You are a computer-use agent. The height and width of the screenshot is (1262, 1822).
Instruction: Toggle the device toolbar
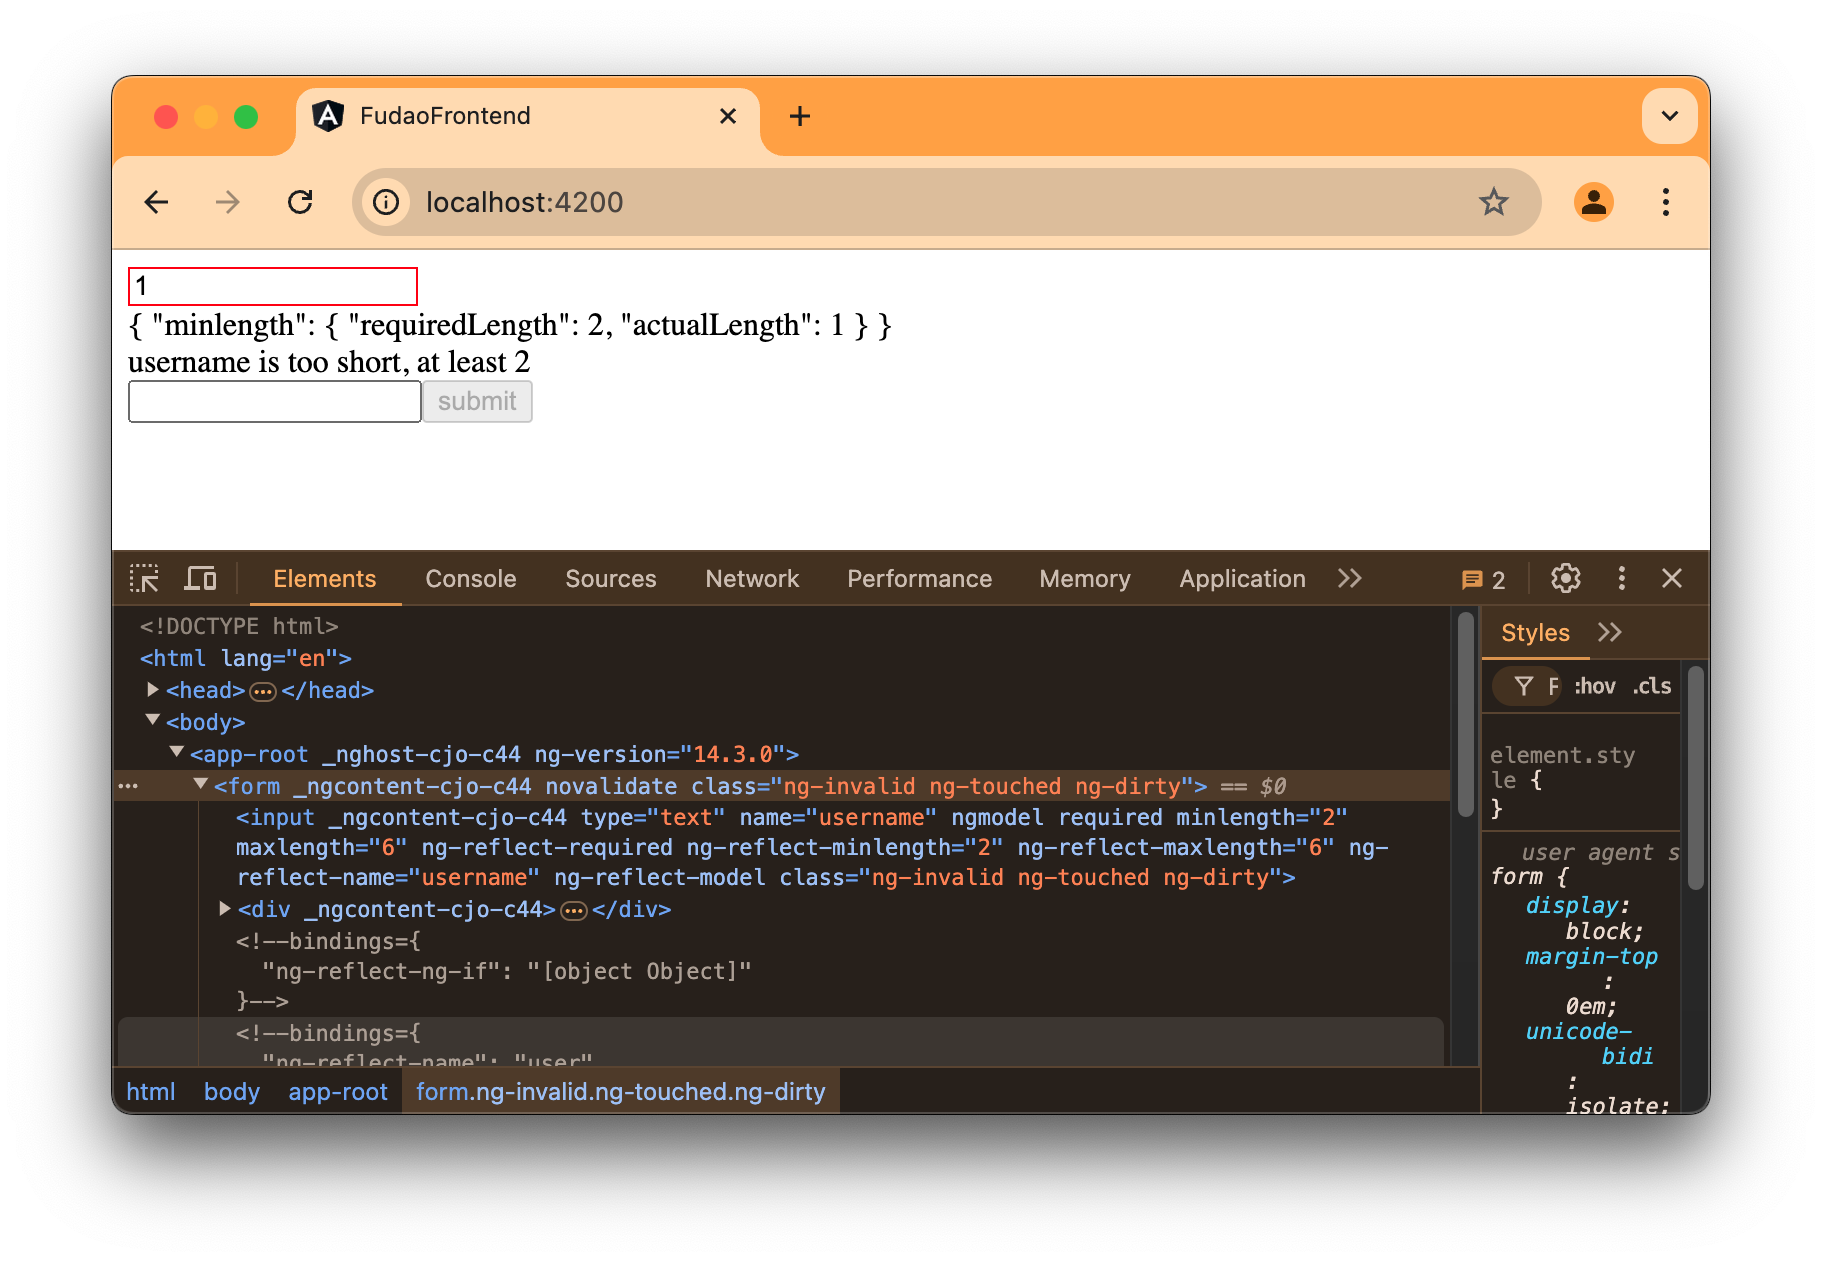pos(200,578)
